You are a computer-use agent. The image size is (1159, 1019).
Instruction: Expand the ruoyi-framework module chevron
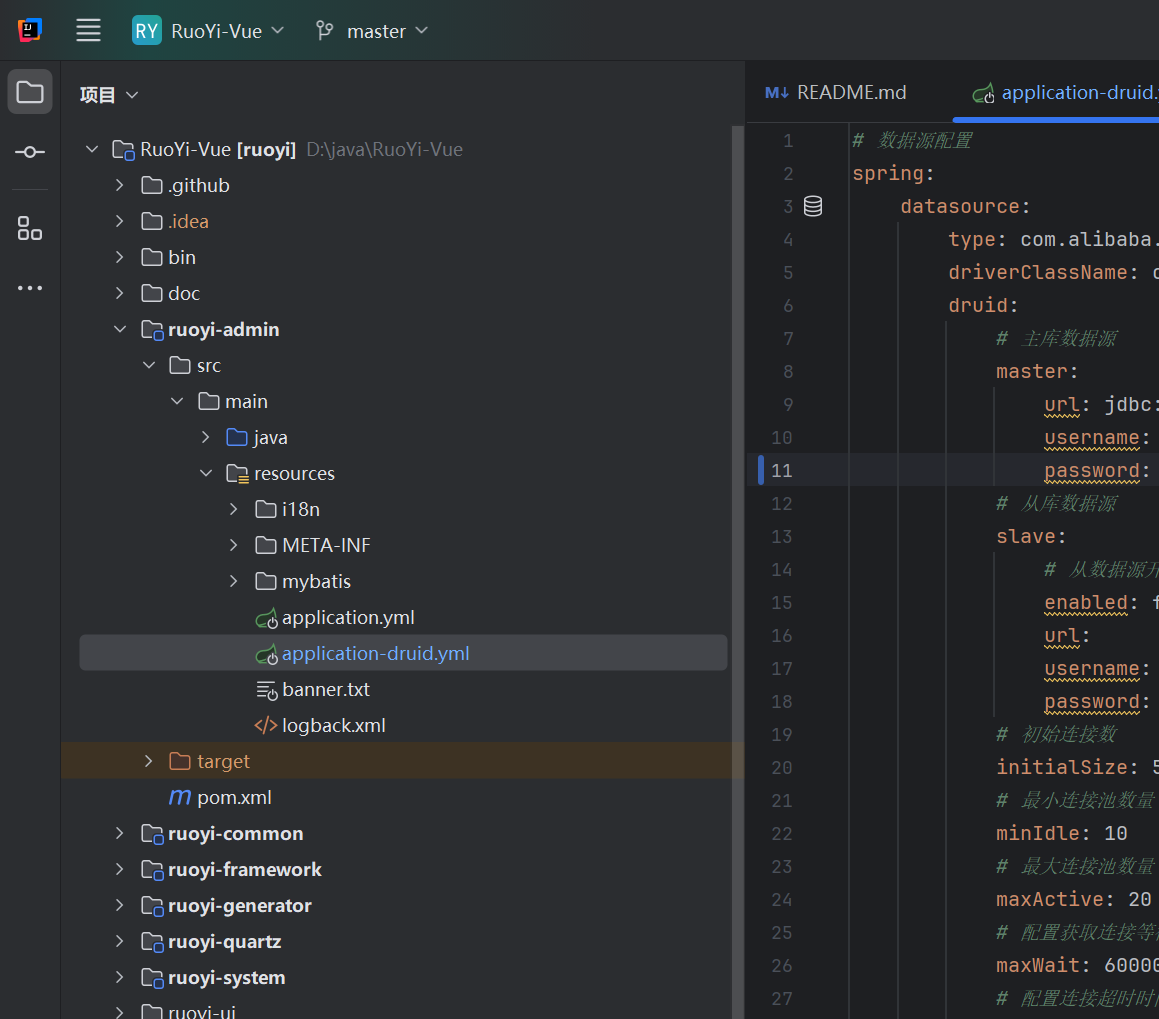(120, 870)
